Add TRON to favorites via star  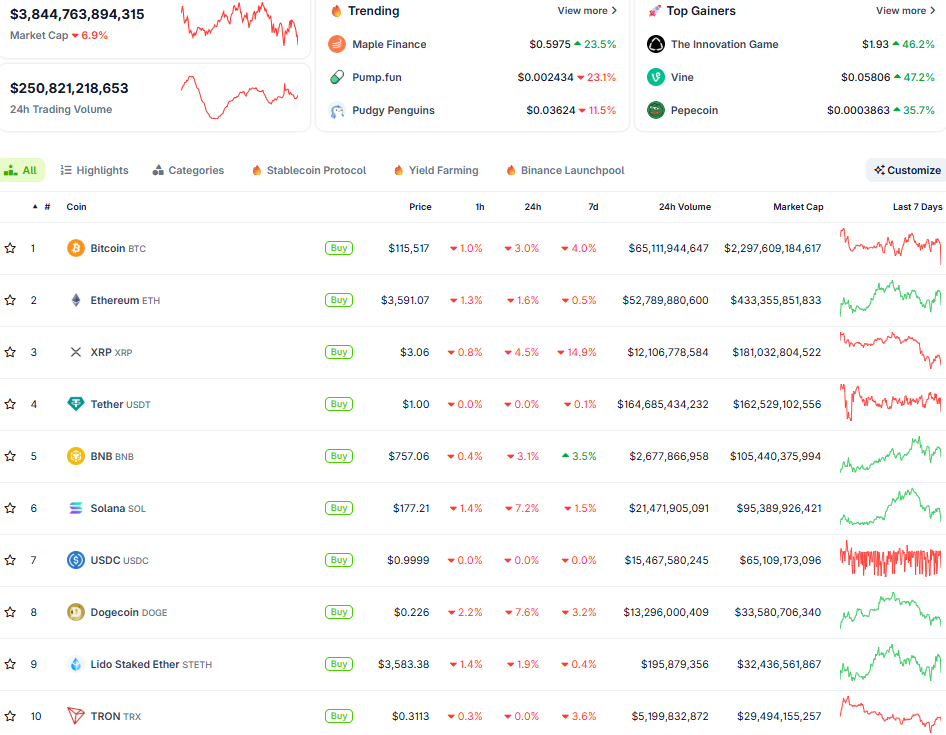point(11,715)
